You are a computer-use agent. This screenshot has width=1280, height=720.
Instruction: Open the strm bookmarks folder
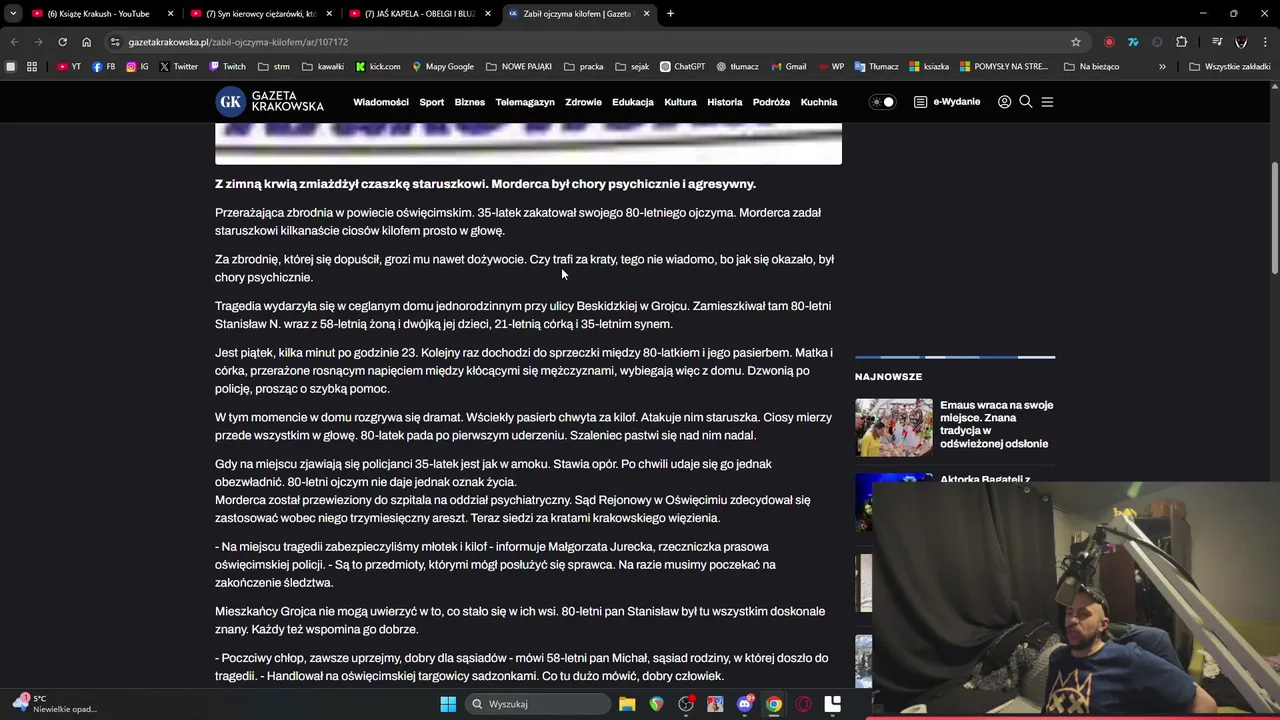point(274,67)
